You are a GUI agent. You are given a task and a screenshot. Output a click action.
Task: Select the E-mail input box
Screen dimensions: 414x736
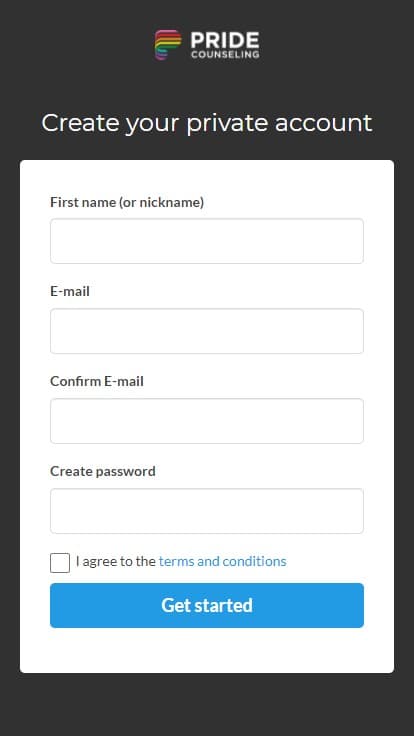(207, 331)
